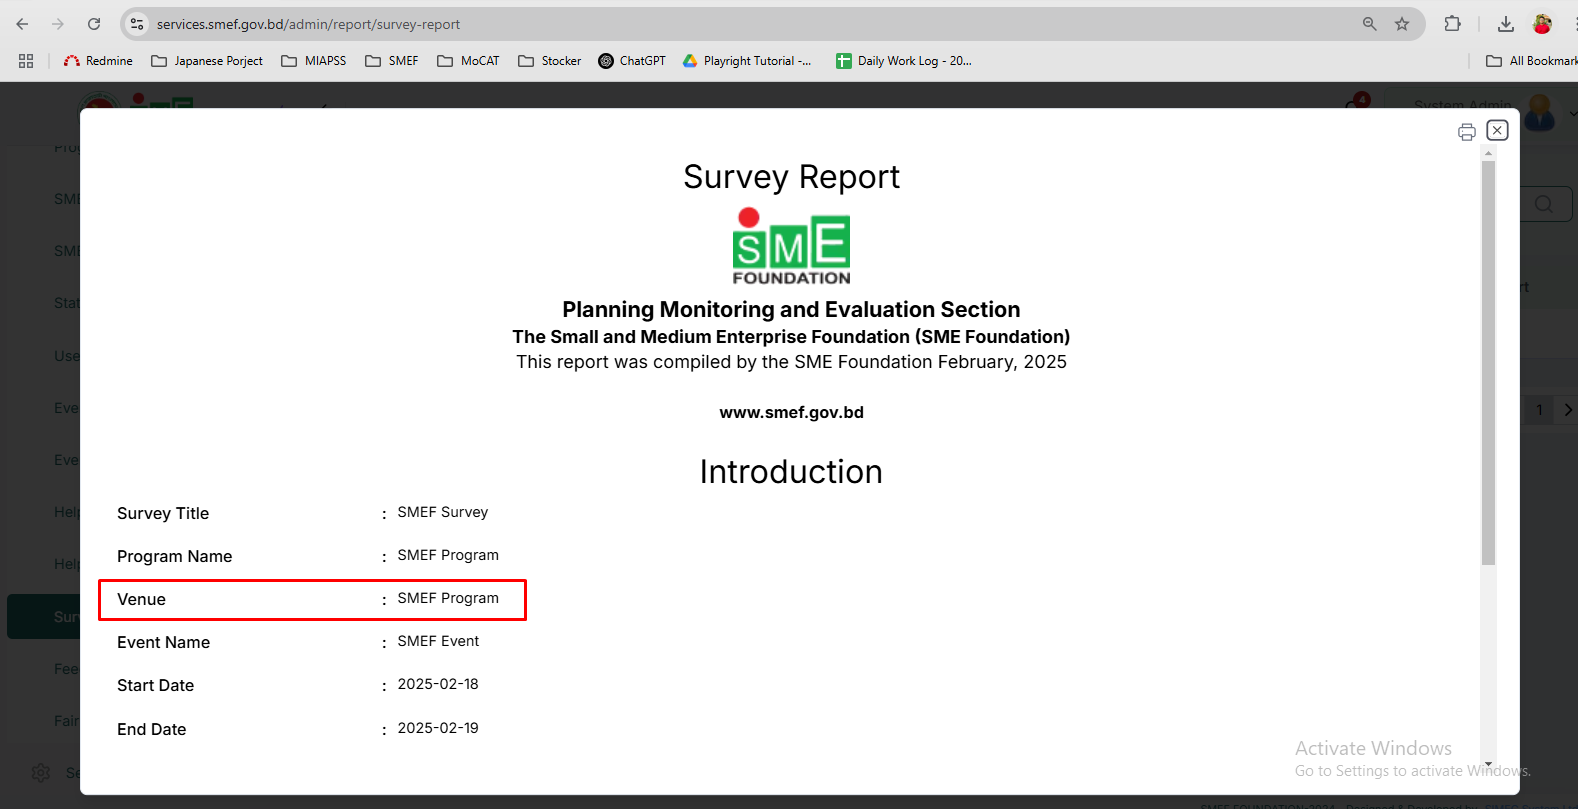The image size is (1578, 809).
Task: Click the Program Name value 'SMEF Program'
Action: (x=448, y=555)
